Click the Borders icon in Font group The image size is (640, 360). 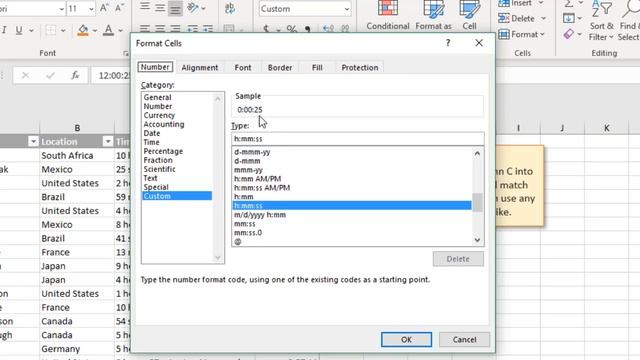(x=51, y=31)
